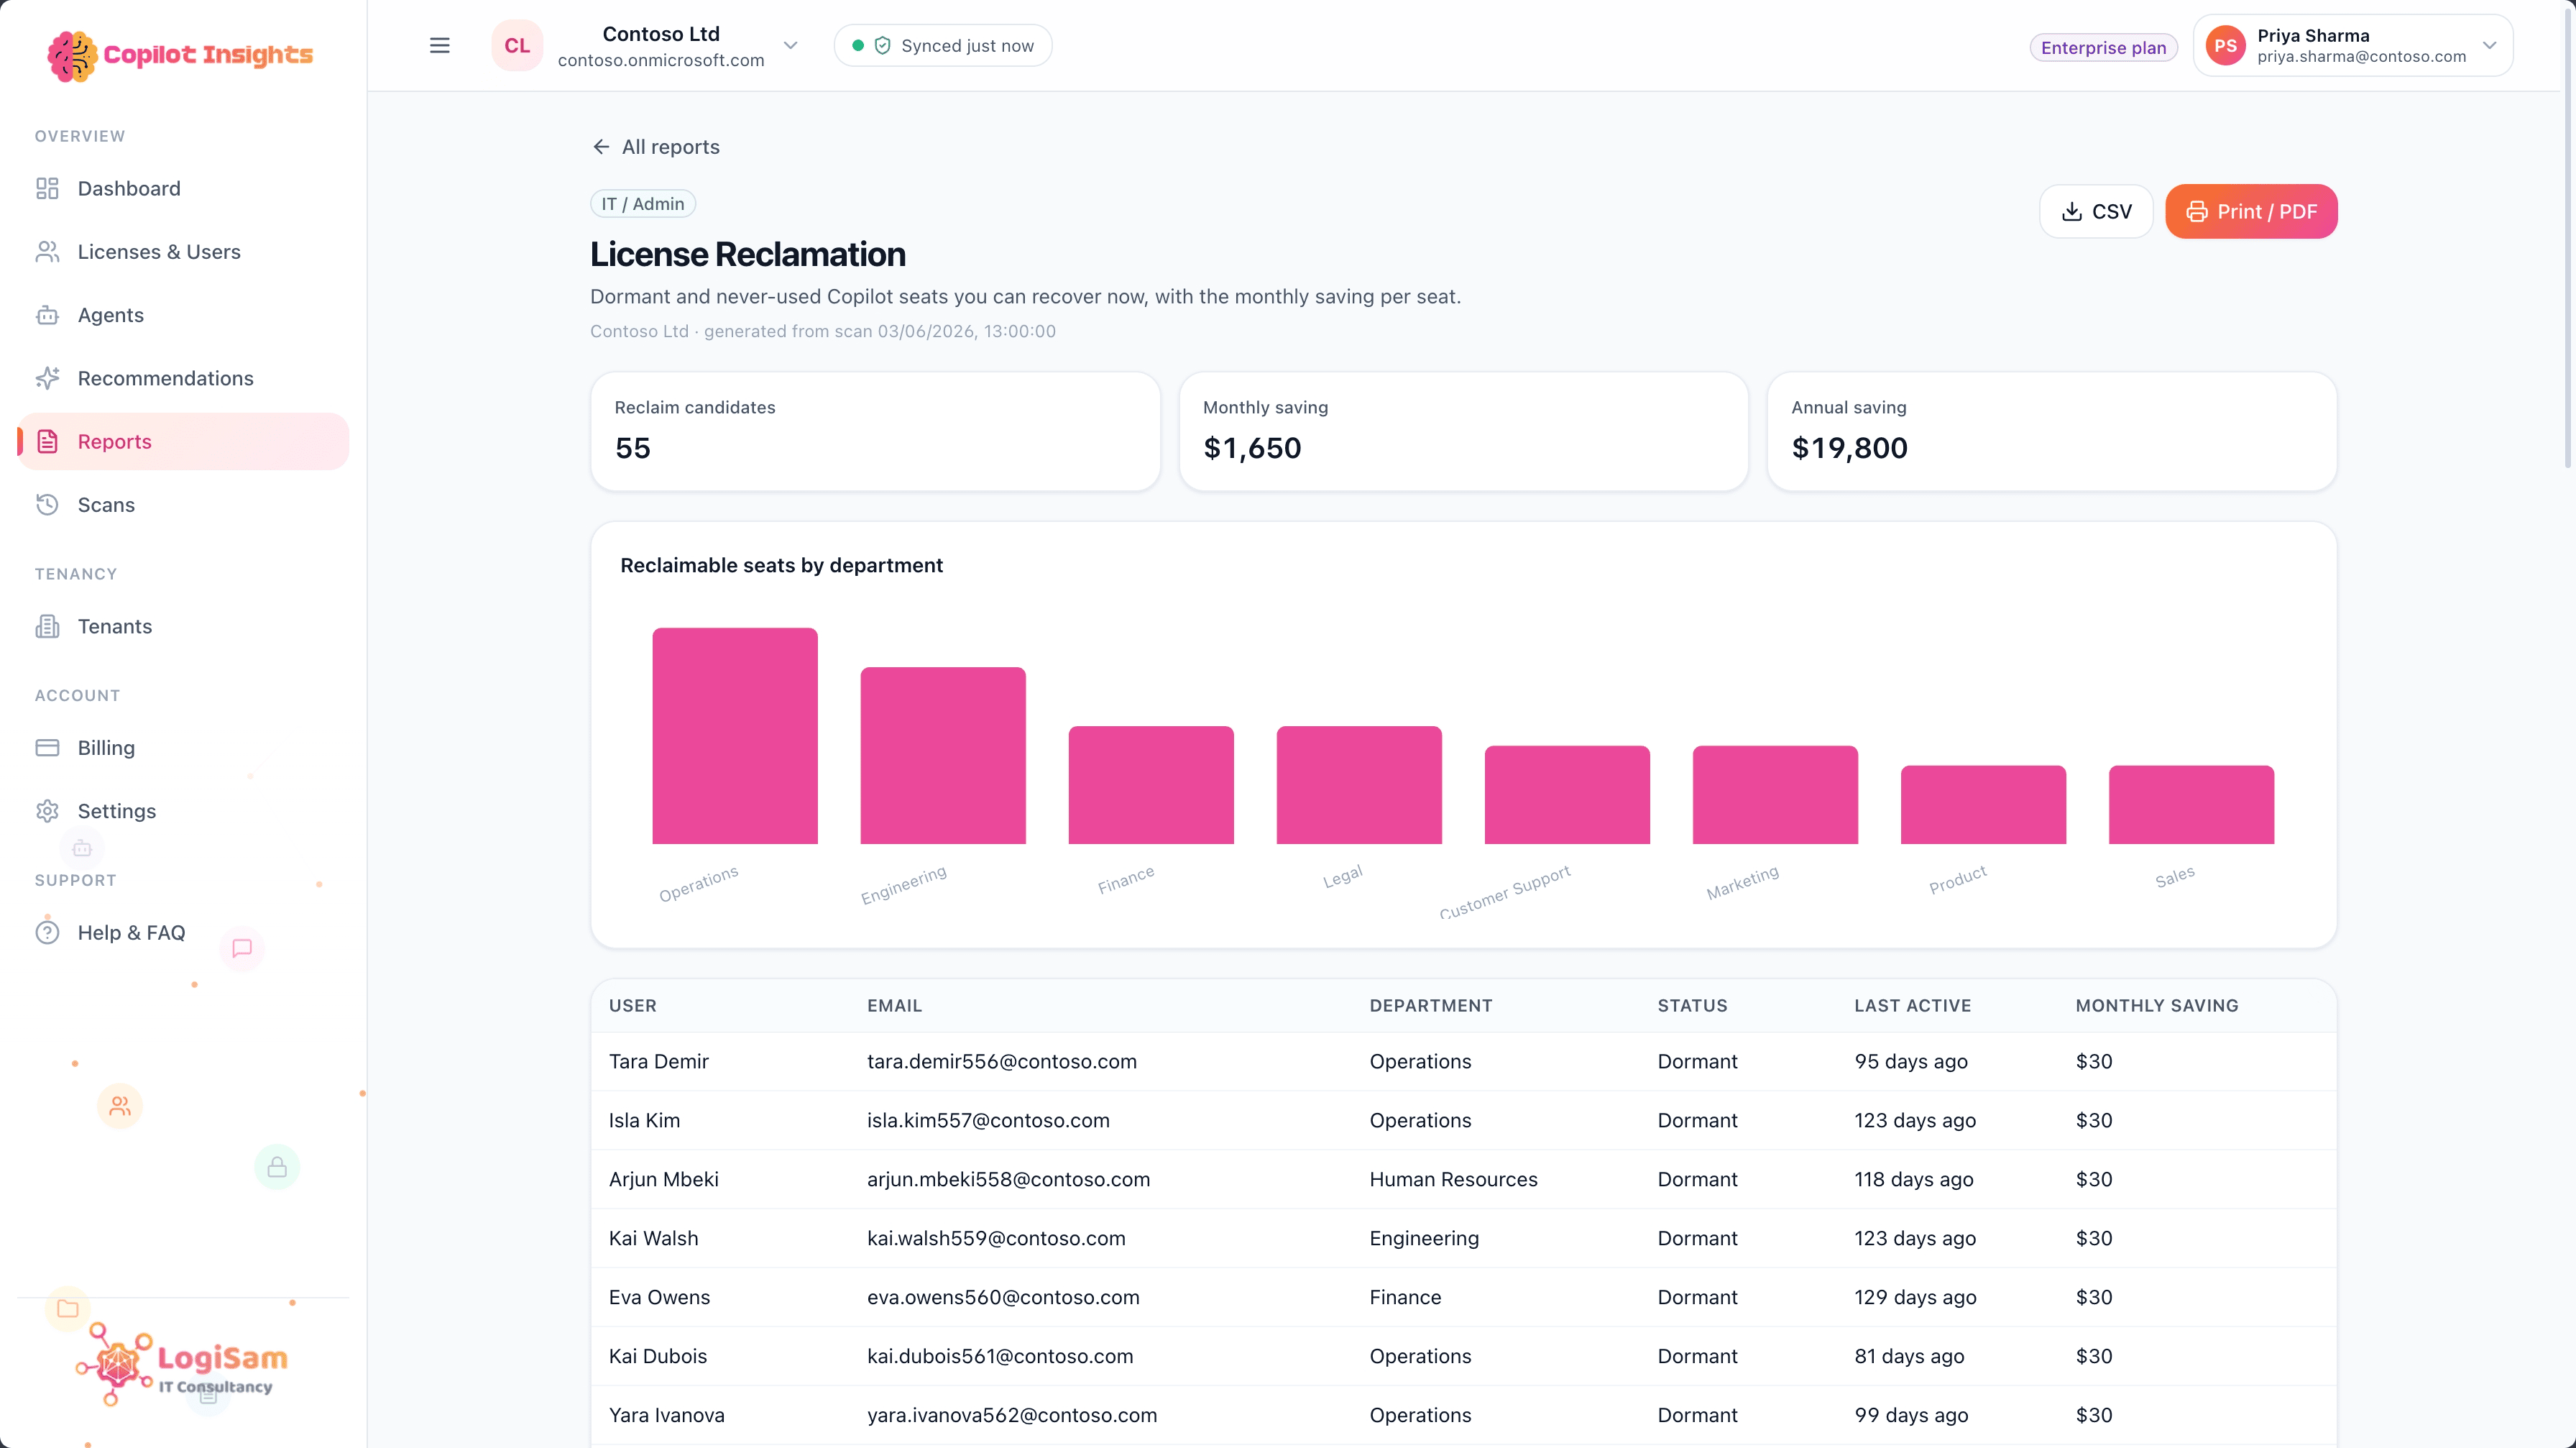Click the Customer Support bar in chart
This screenshot has width=2576, height=1448.
(x=1567, y=795)
